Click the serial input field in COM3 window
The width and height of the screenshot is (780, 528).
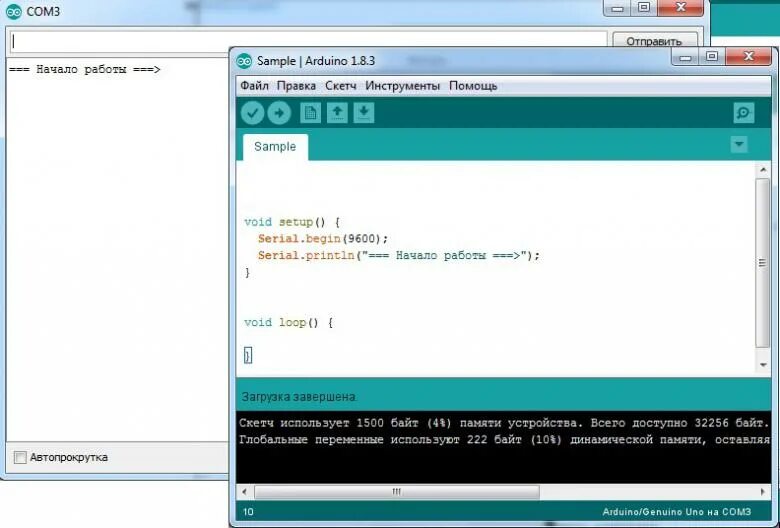pos(308,41)
